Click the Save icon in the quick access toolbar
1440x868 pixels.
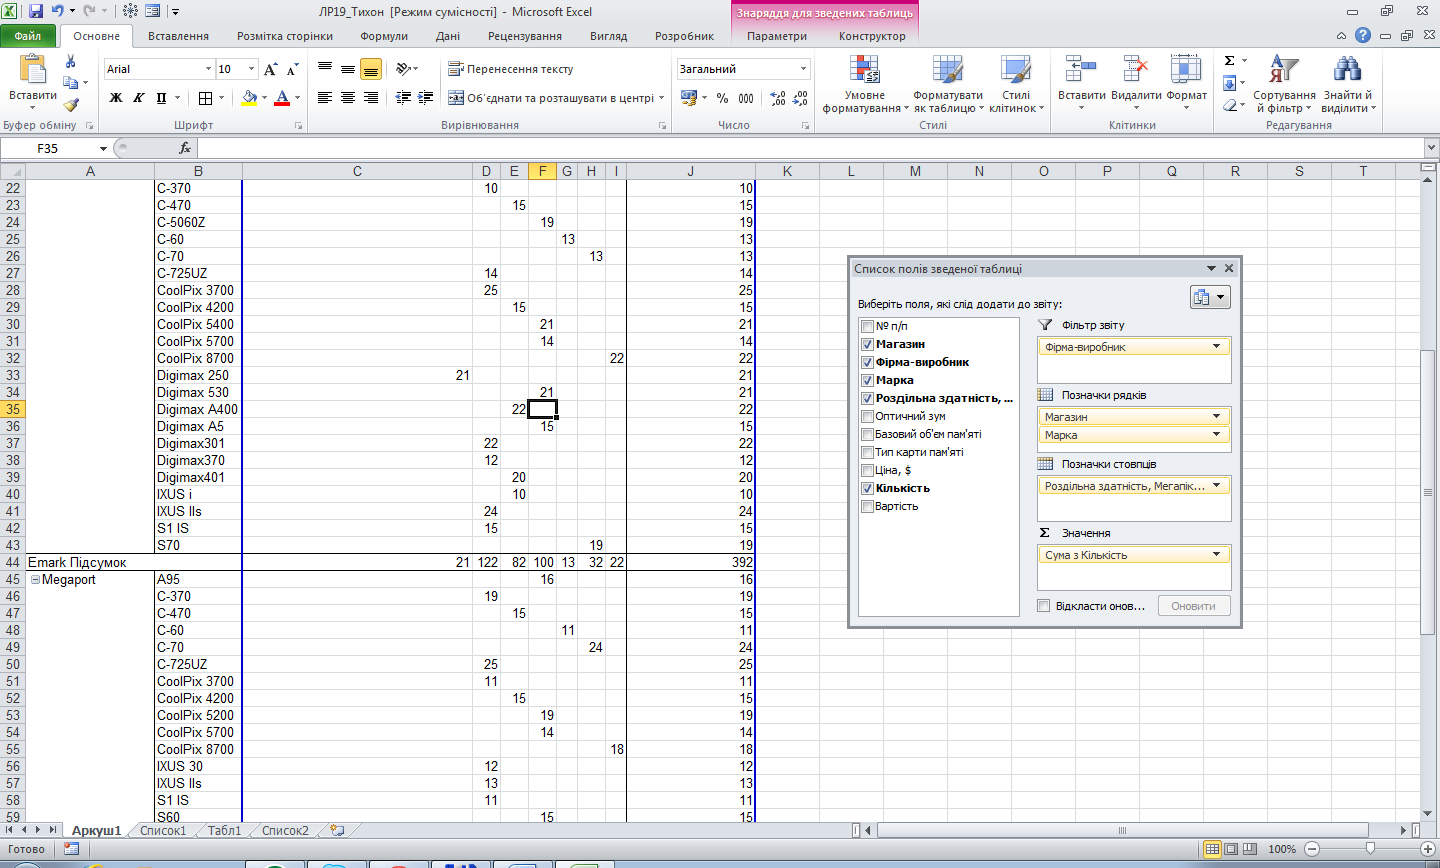pyautogui.click(x=36, y=12)
